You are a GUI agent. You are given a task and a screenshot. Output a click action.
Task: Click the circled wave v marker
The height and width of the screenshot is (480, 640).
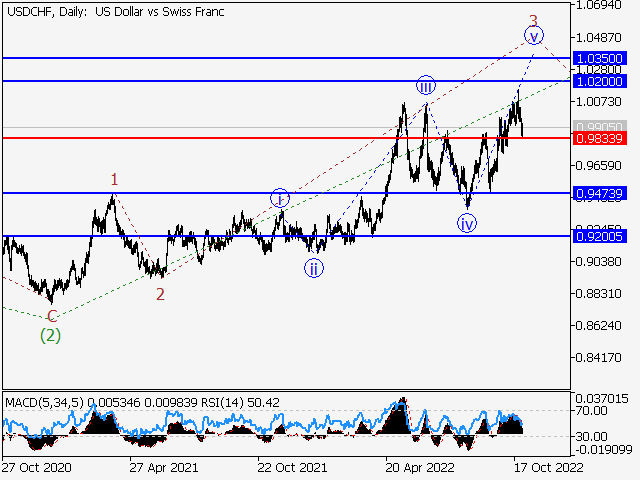pyautogui.click(x=534, y=36)
